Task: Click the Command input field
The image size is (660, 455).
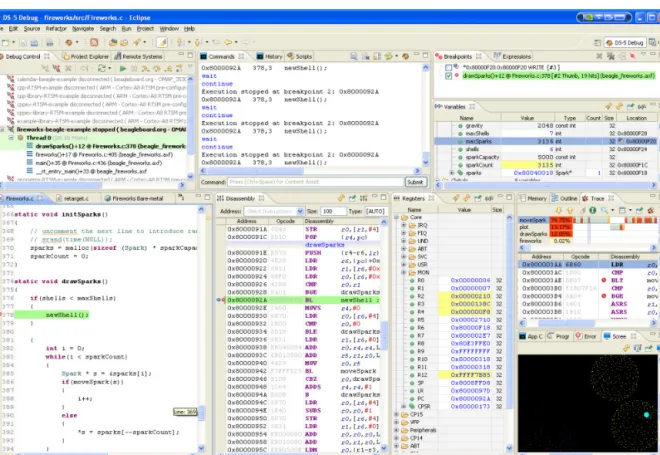Action: [x=316, y=182]
